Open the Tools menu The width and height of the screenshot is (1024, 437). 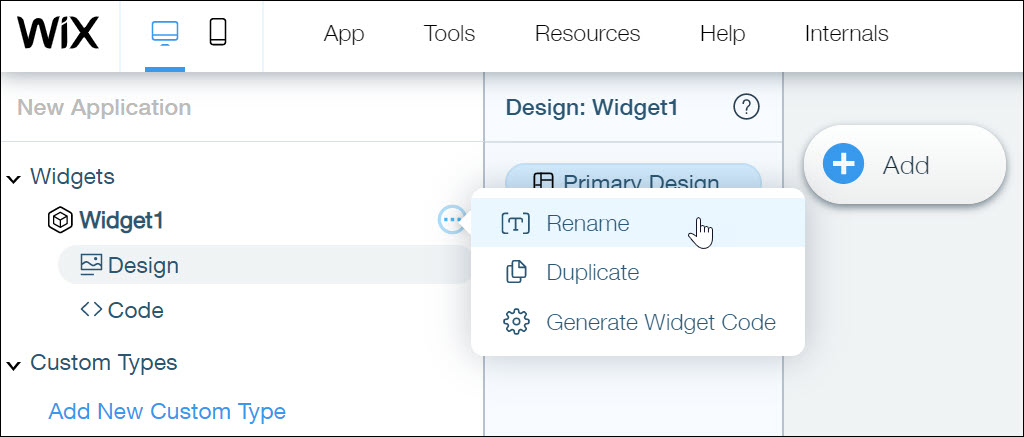click(x=449, y=34)
